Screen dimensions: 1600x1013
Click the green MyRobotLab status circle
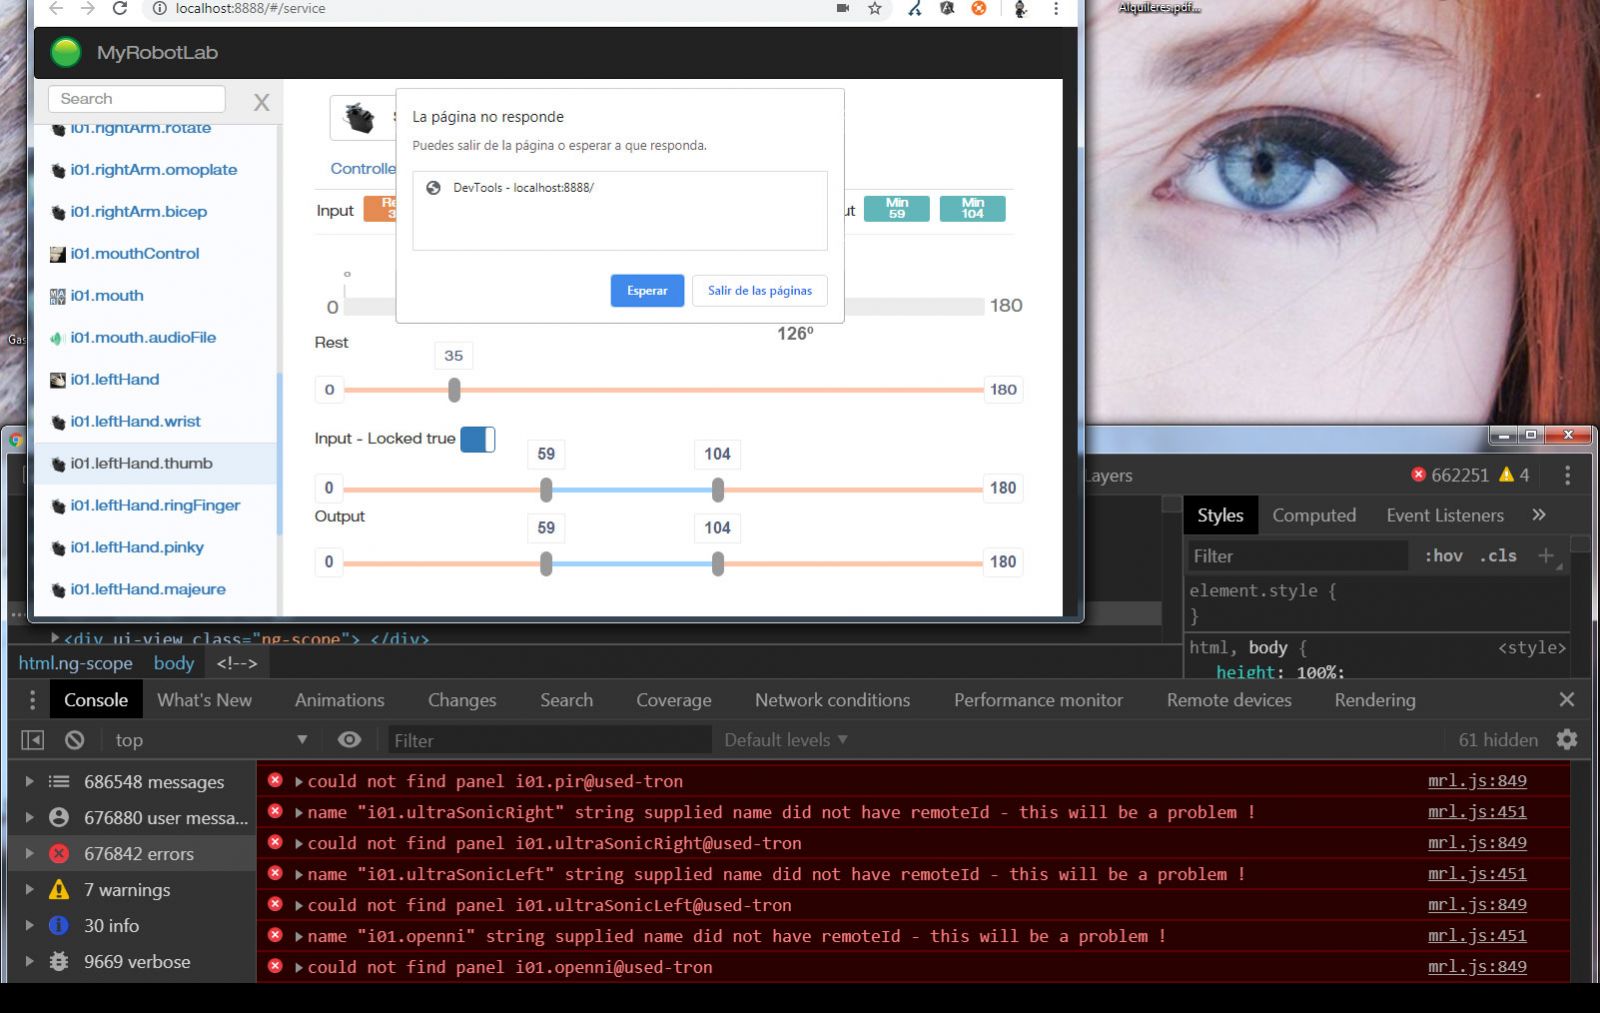point(66,52)
